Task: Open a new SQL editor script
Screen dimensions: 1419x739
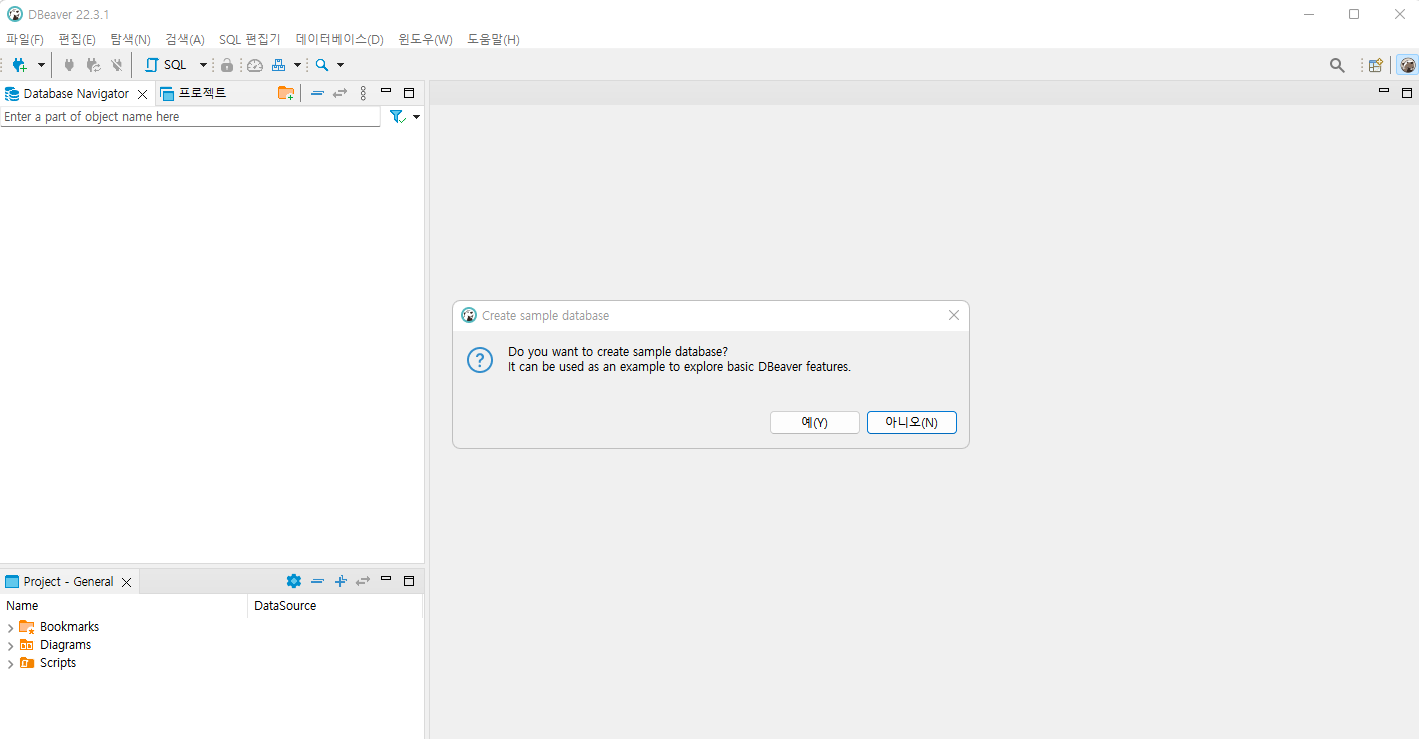Action: (167, 65)
